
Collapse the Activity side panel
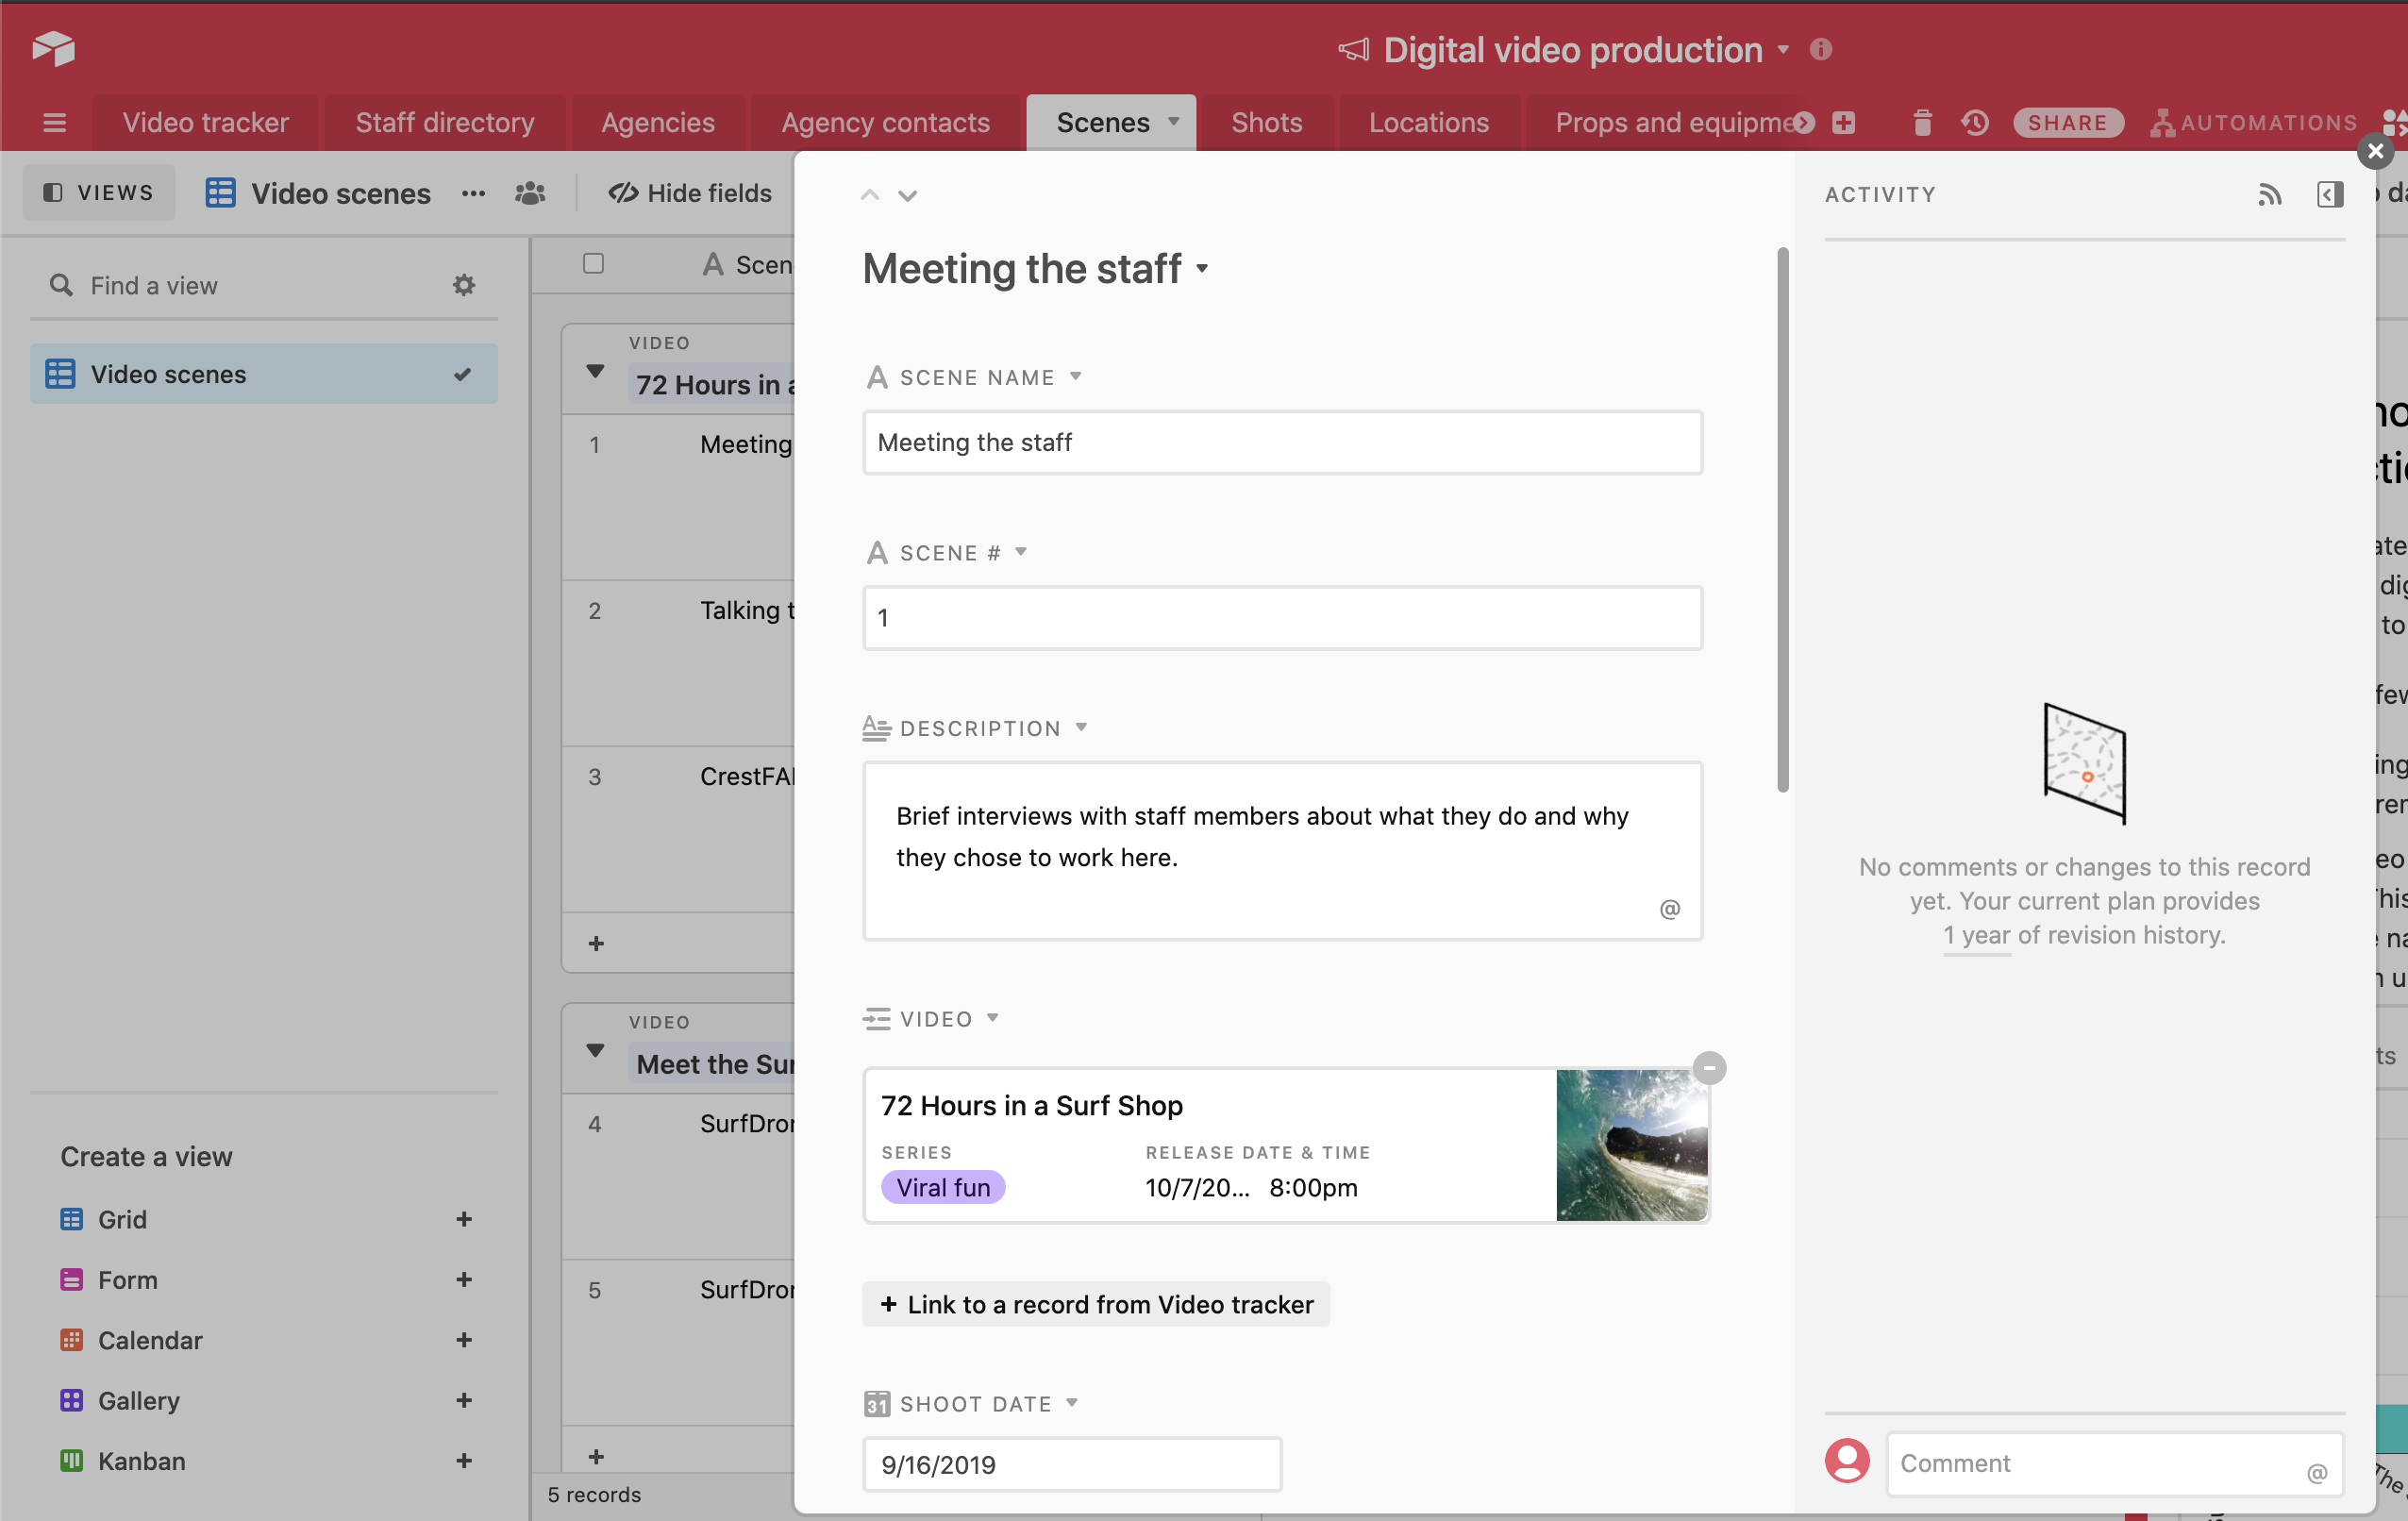pos(2331,194)
